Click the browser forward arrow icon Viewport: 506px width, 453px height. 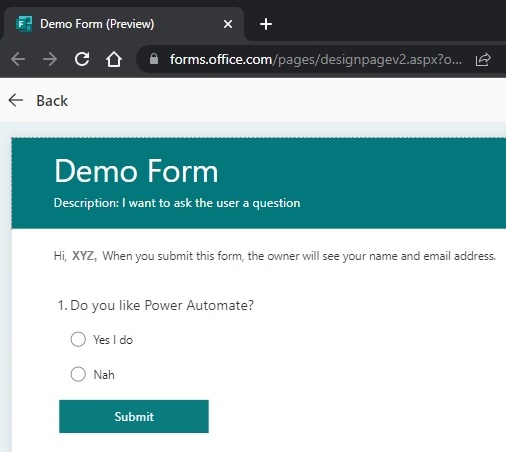click(x=50, y=59)
